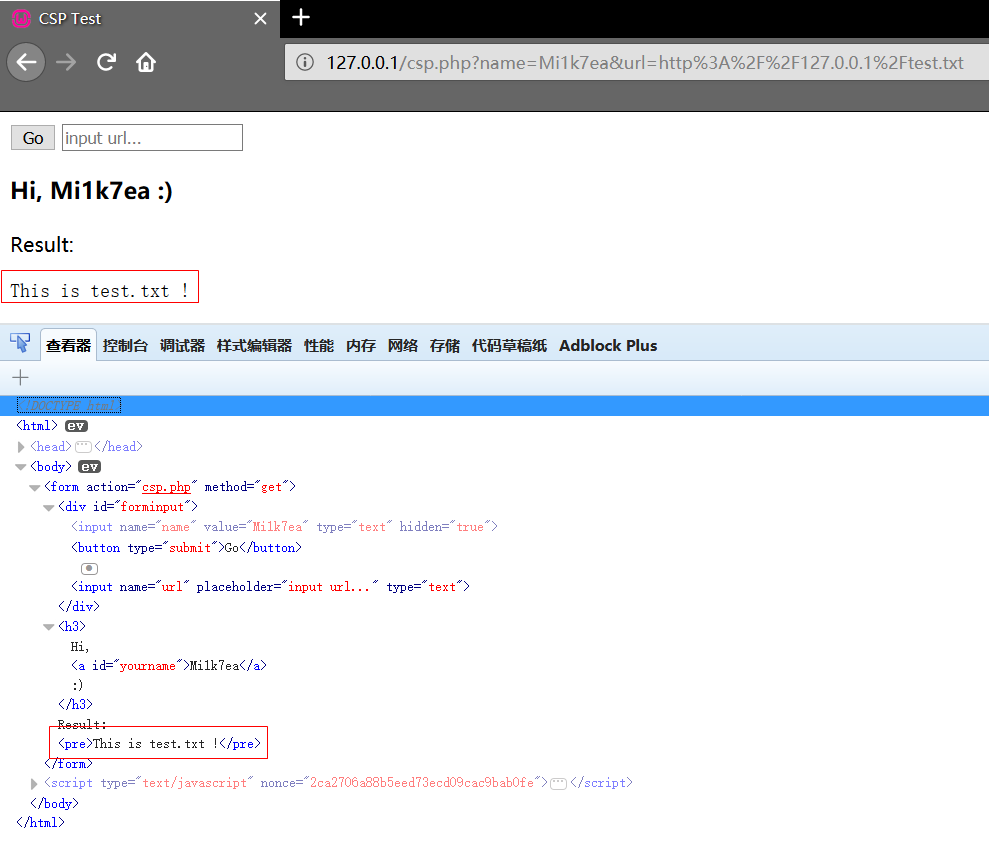
Task: Collapse the form element node
Action: [35, 487]
